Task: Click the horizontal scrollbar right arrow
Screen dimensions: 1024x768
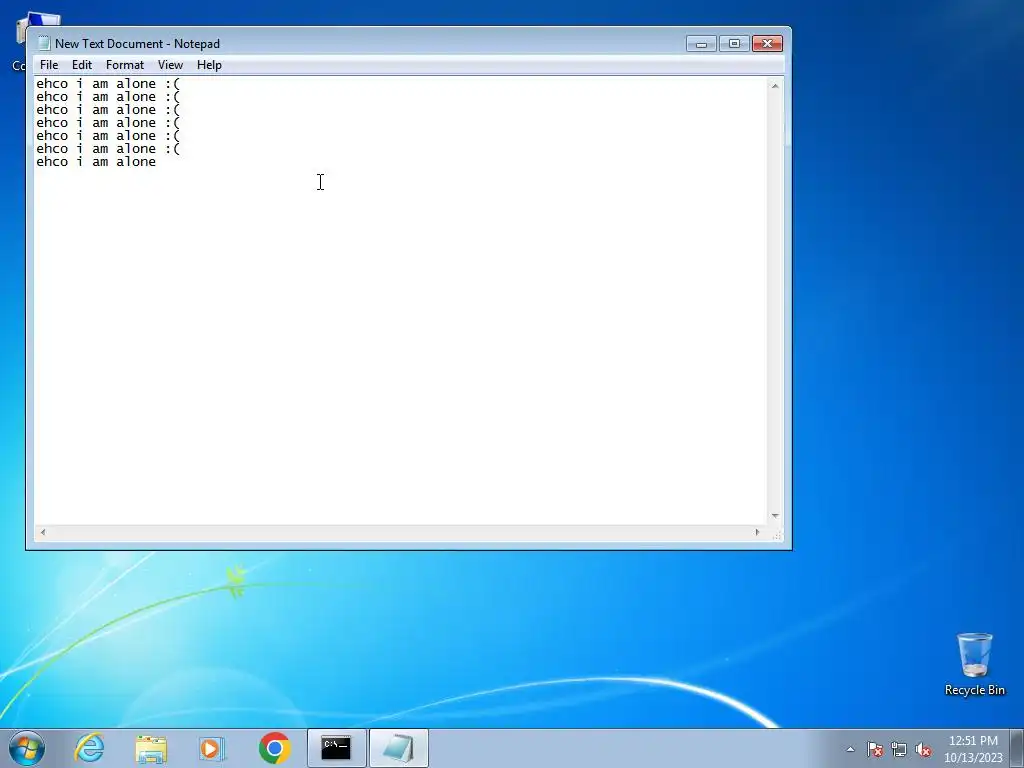Action: pyautogui.click(x=758, y=532)
